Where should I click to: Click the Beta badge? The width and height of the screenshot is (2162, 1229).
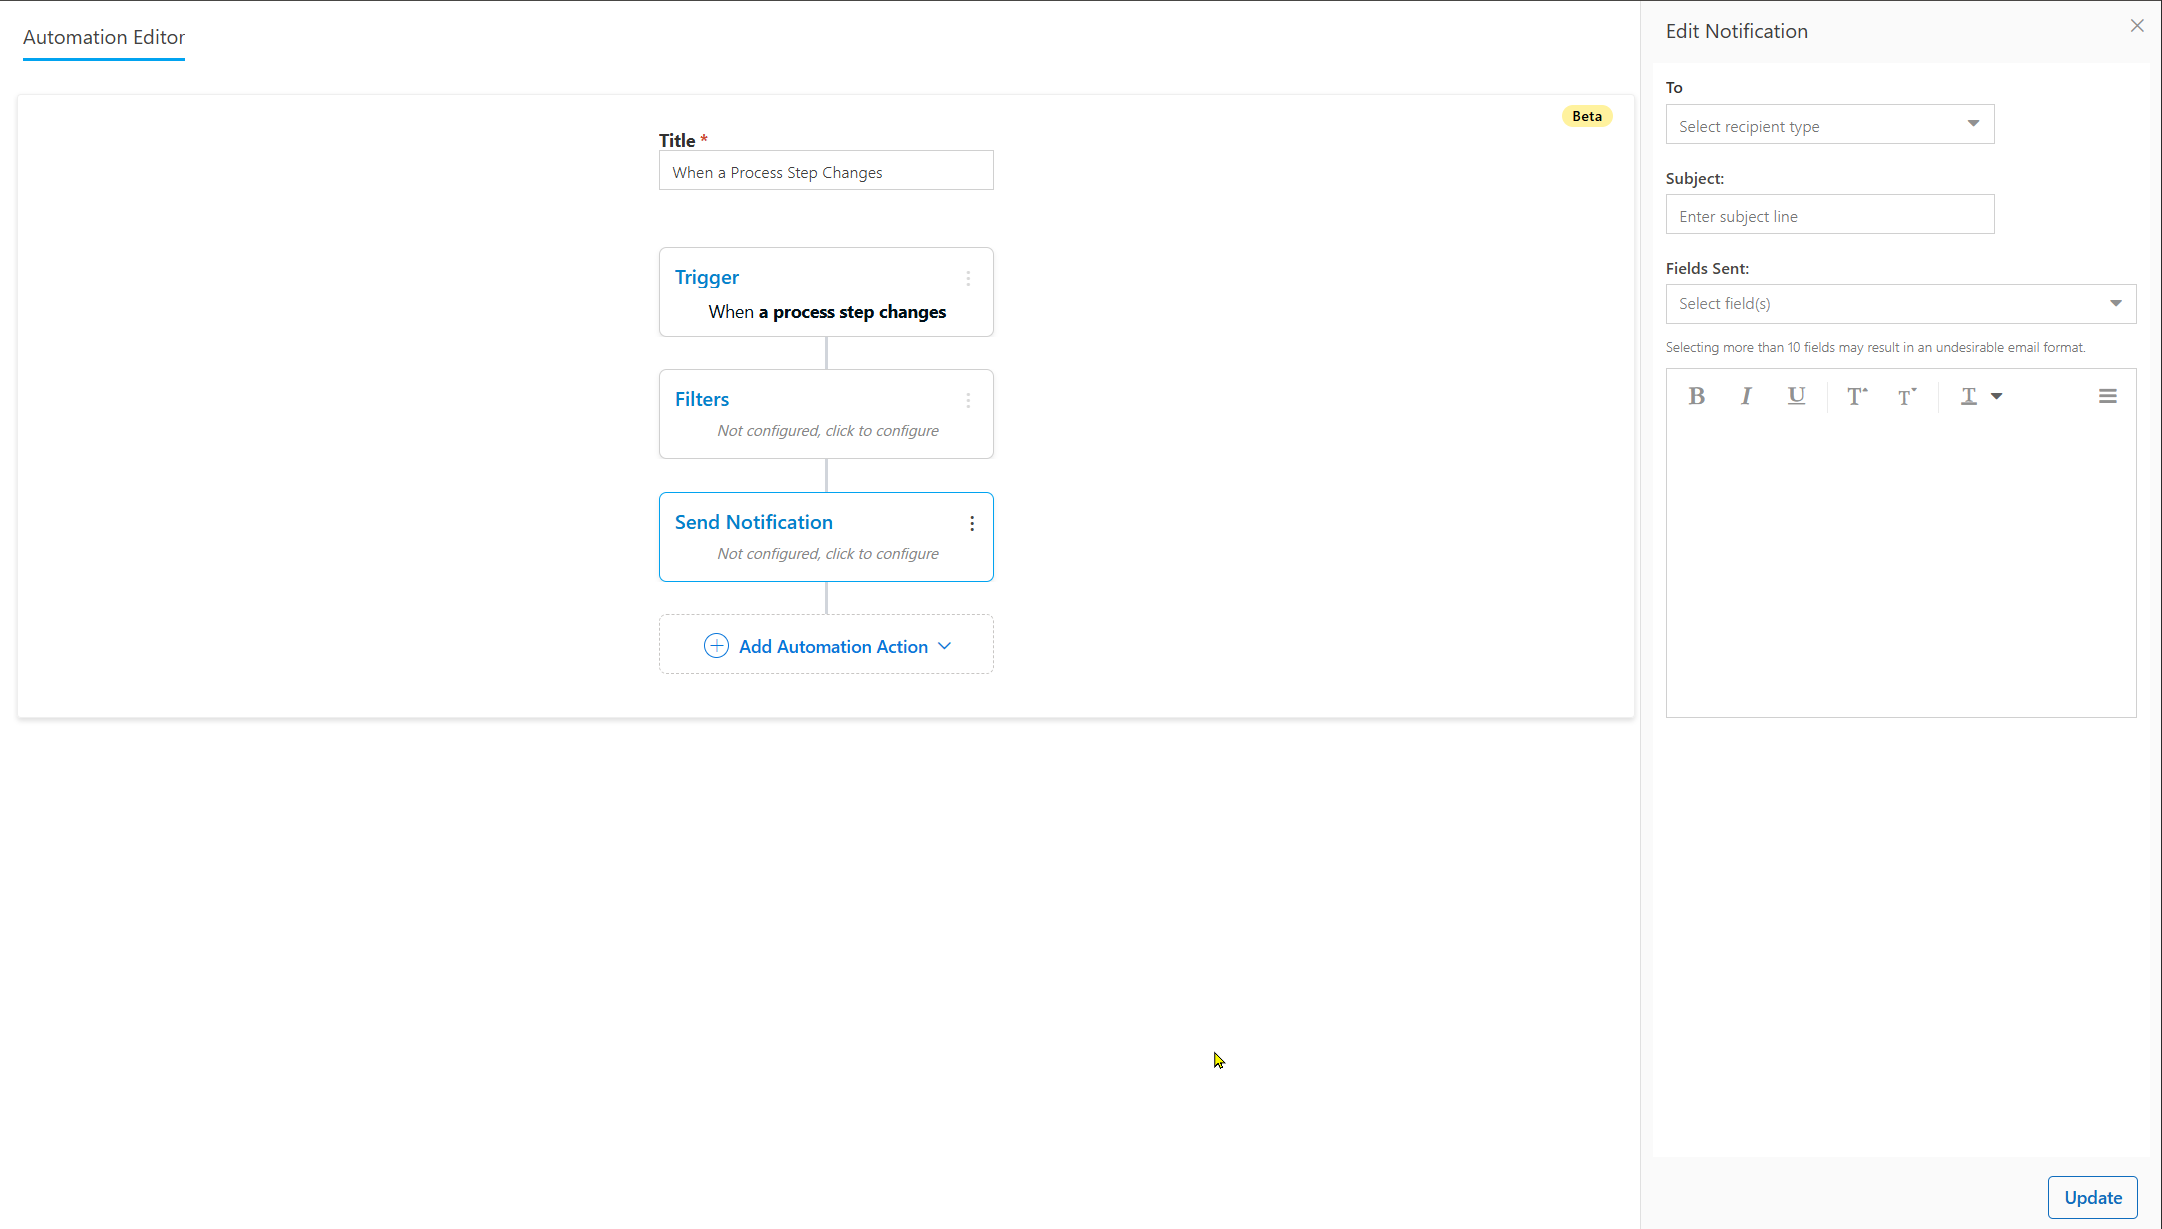click(1587, 116)
